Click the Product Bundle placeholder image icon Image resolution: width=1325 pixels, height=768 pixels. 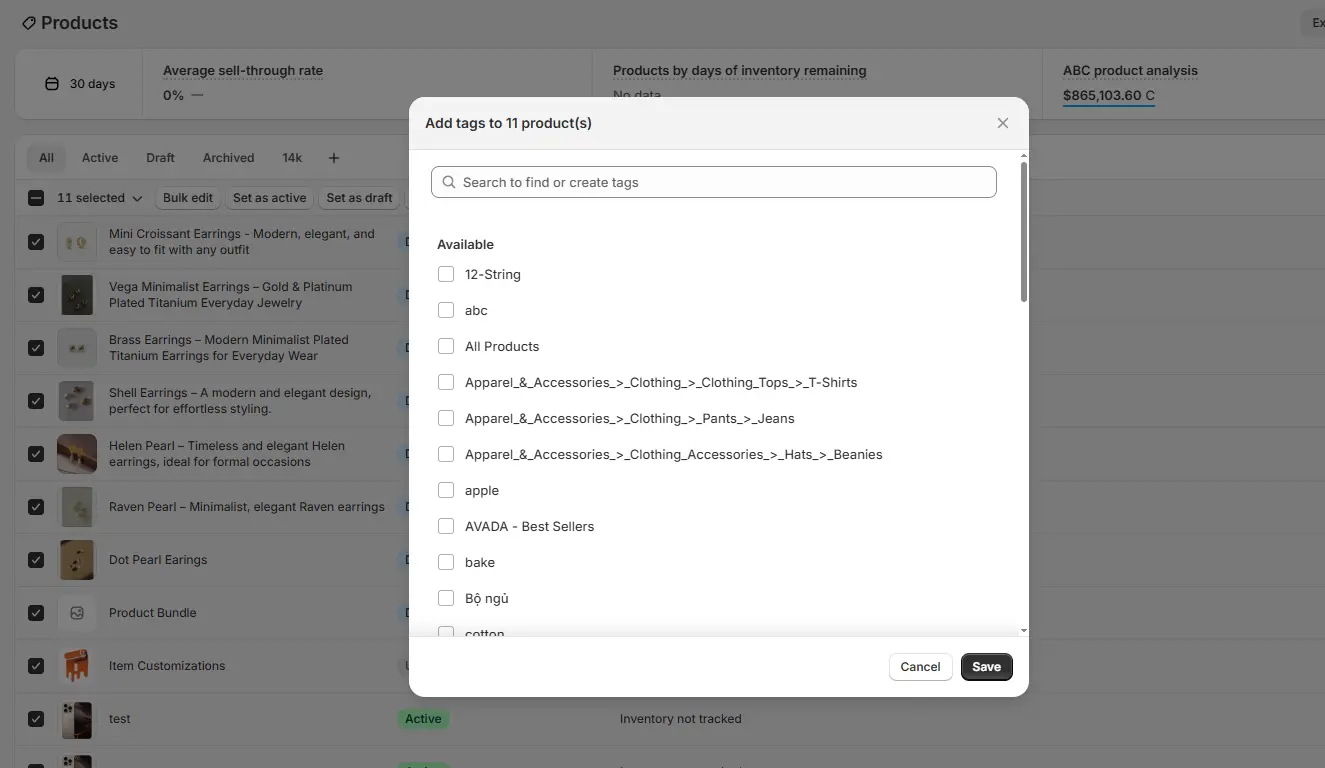tap(77, 612)
